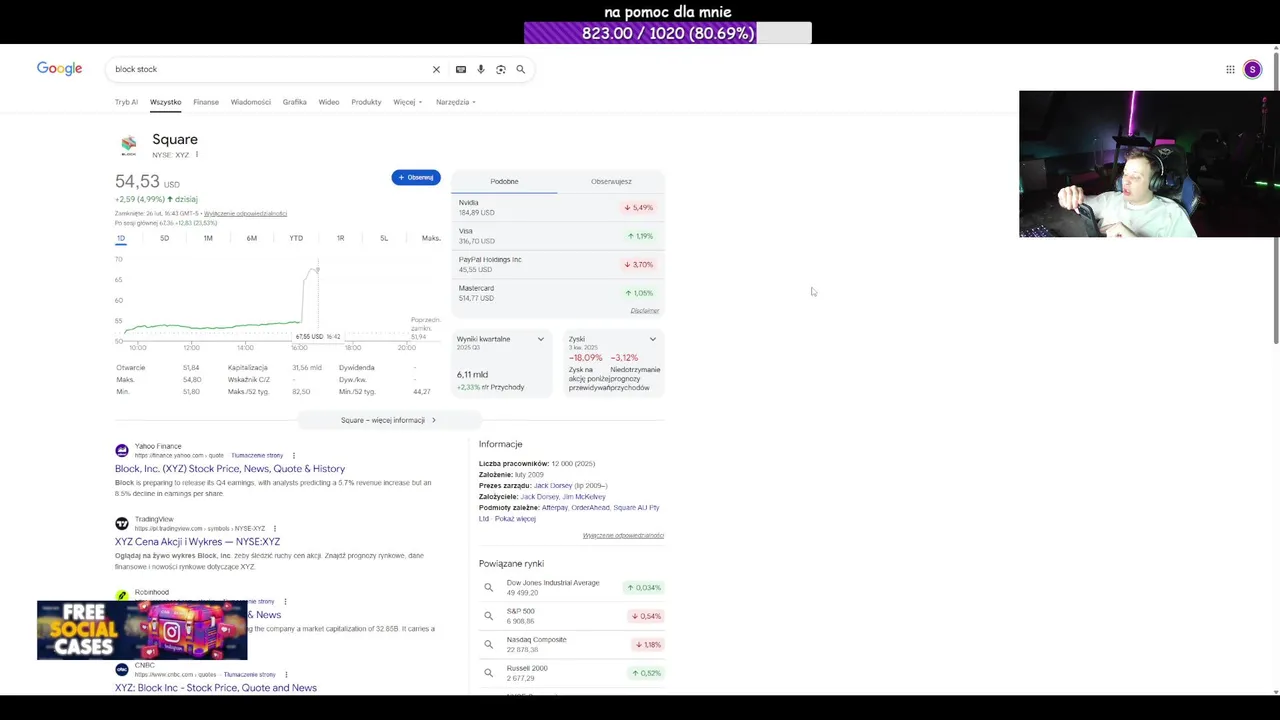The image size is (1280, 720).
Task: Open three-dot options for CNBC result
Action: click(x=286, y=675)
